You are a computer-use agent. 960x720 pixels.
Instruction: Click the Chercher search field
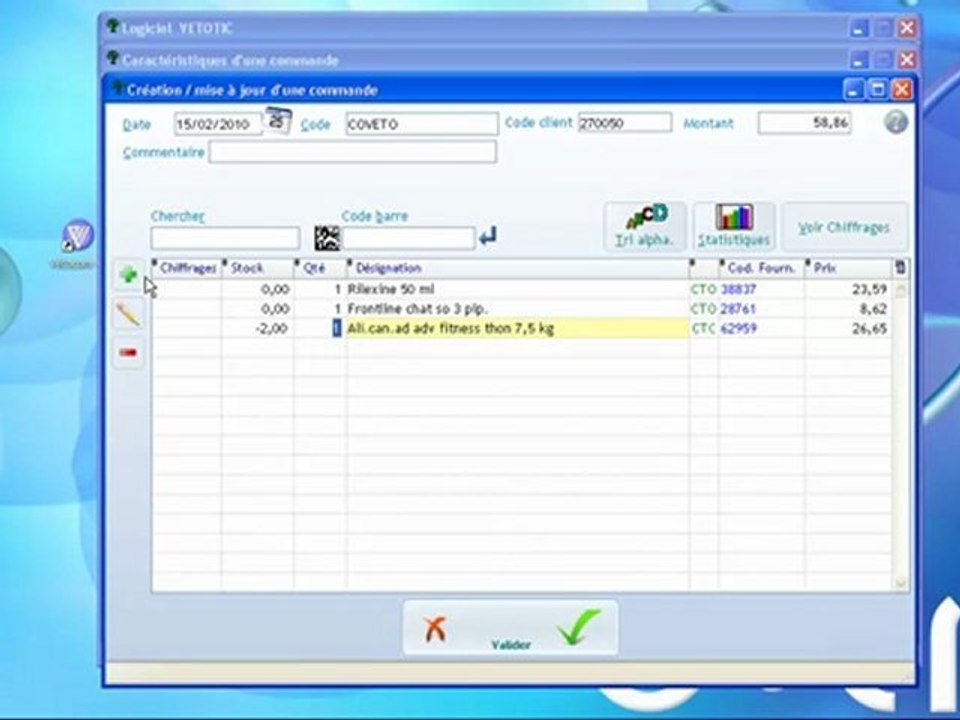point(225,238)
